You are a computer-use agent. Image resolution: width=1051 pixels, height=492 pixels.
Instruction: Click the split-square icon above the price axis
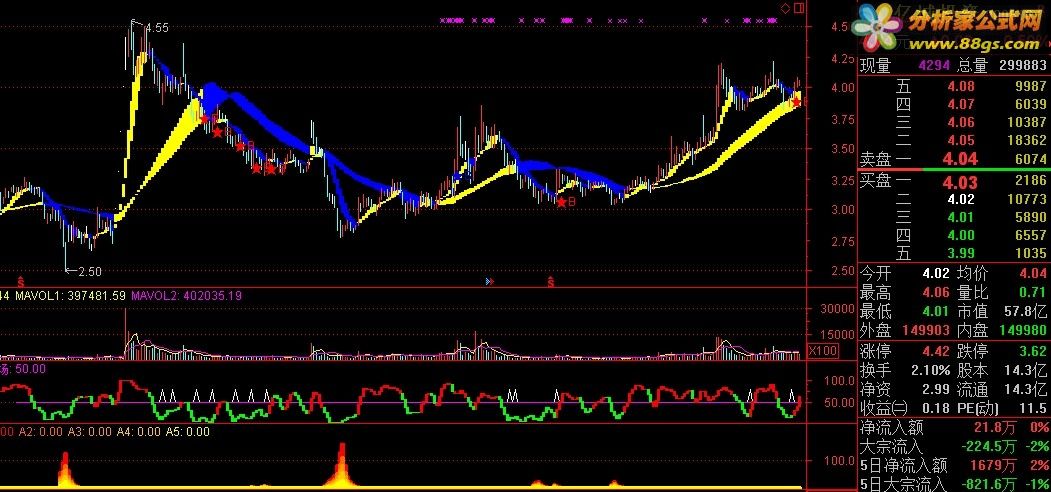click(798, 8)
